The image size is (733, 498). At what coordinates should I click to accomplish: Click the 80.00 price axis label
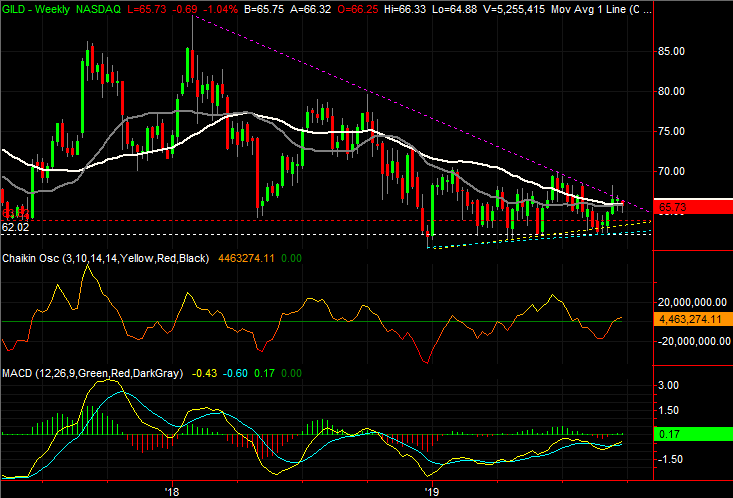[671, 91]
